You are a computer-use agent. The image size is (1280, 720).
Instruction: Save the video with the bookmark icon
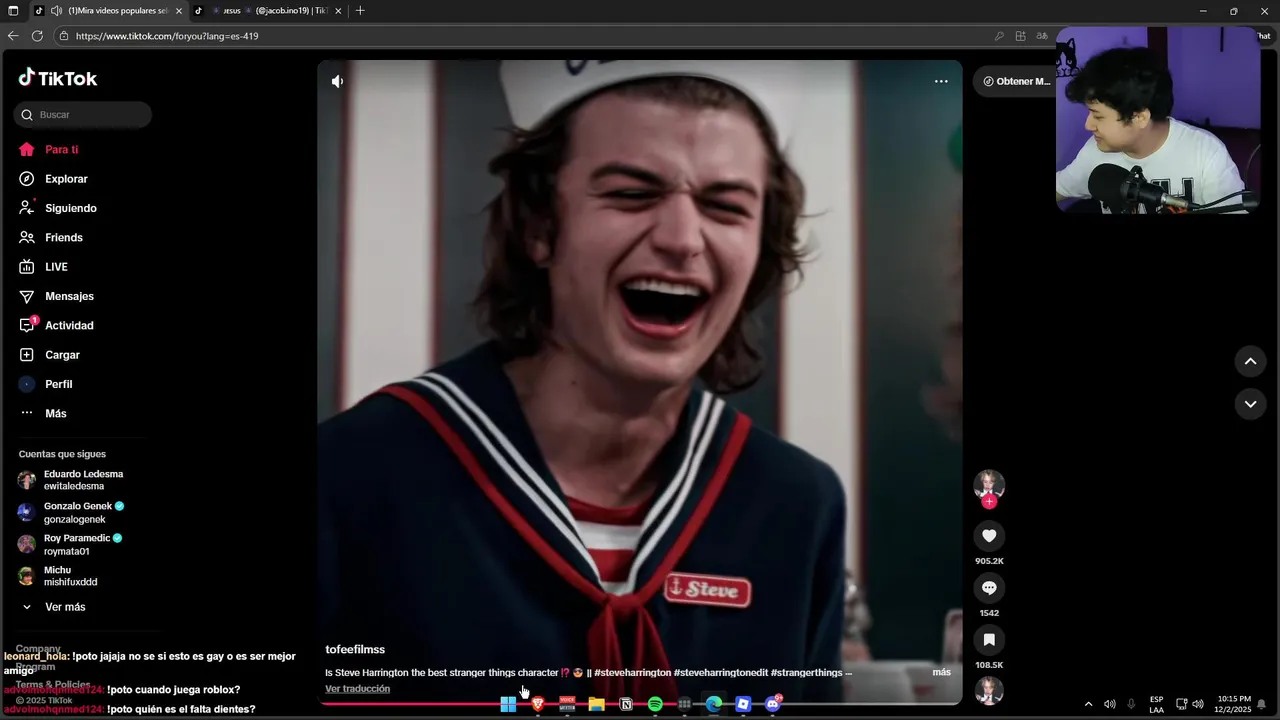tap(989, 640)
